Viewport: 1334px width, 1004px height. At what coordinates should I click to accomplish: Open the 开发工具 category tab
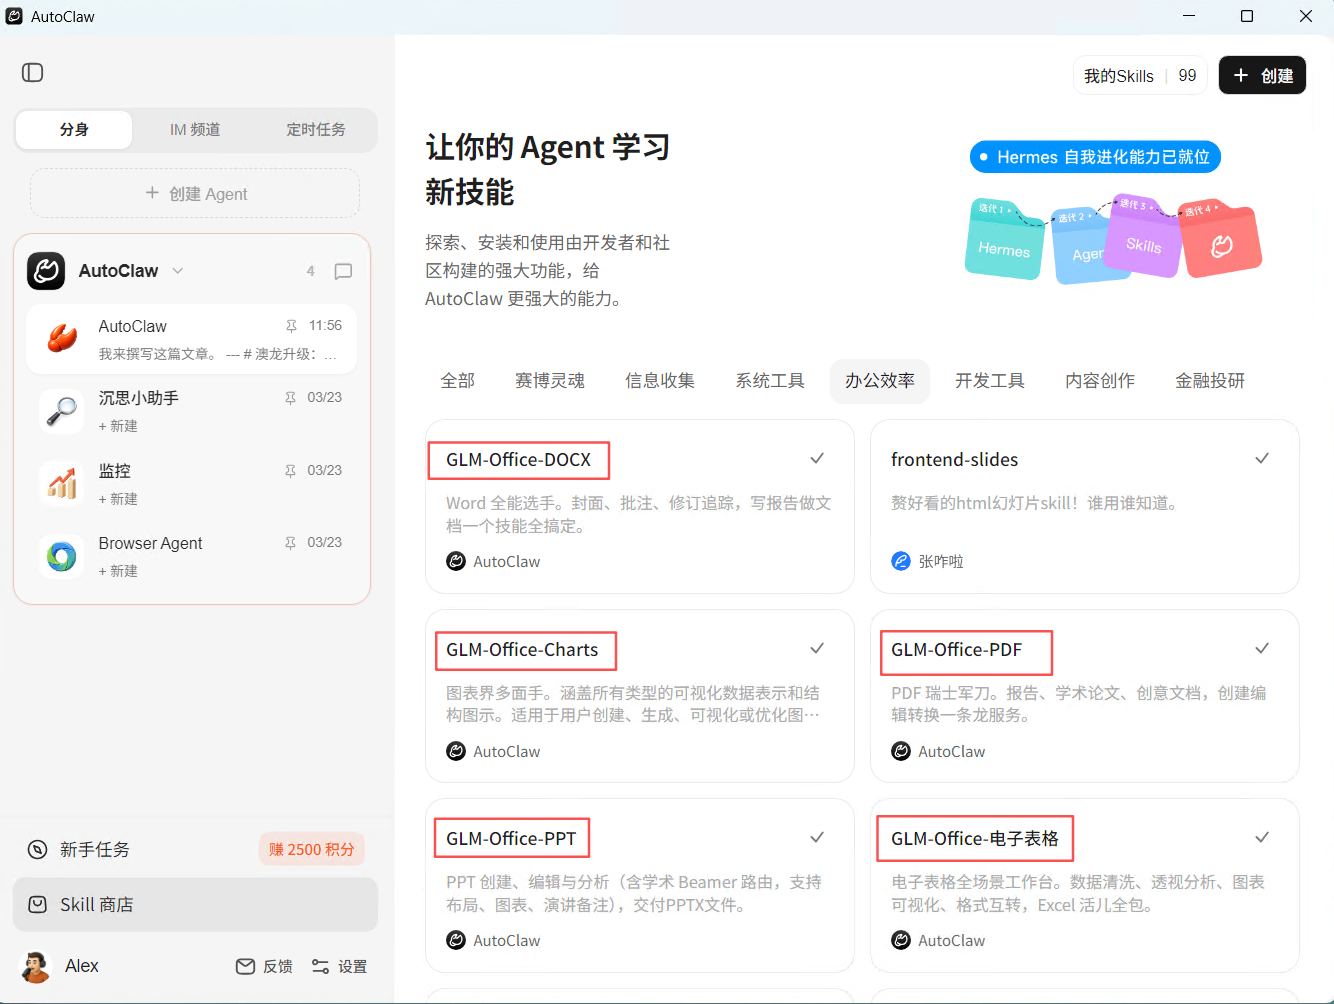[990, 381]
